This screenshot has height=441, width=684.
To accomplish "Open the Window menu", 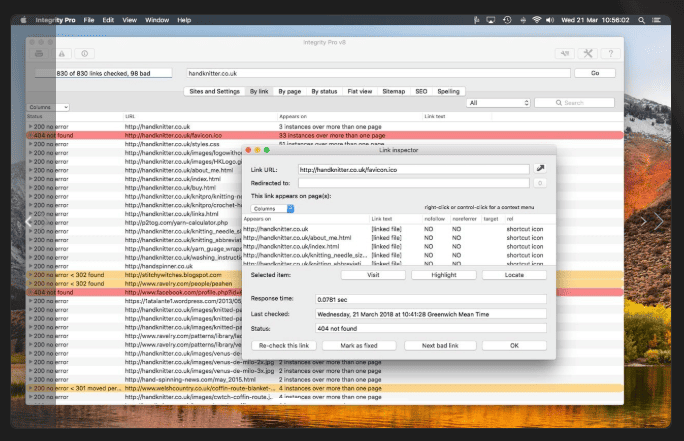I will point(157,20).
